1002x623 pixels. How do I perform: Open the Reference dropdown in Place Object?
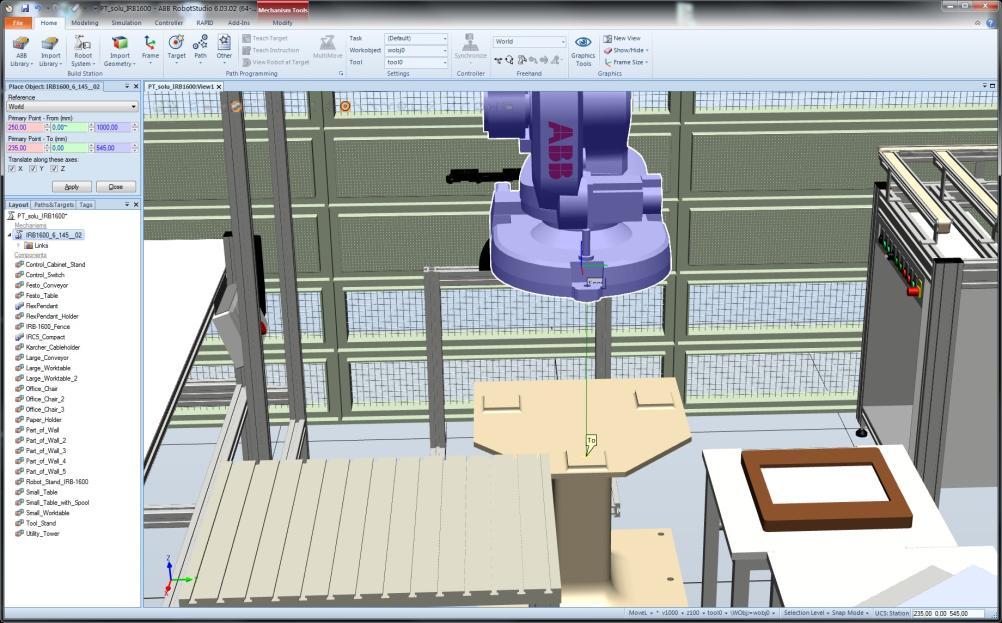(x=72, y=107)
